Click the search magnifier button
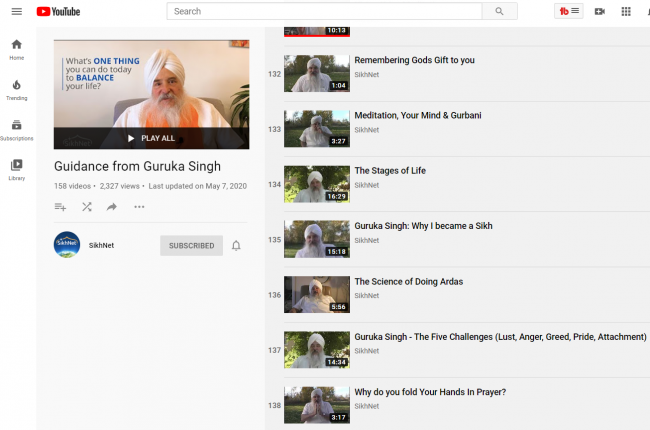Viewport: 650px width, 430px height. (x=498, y=11)
